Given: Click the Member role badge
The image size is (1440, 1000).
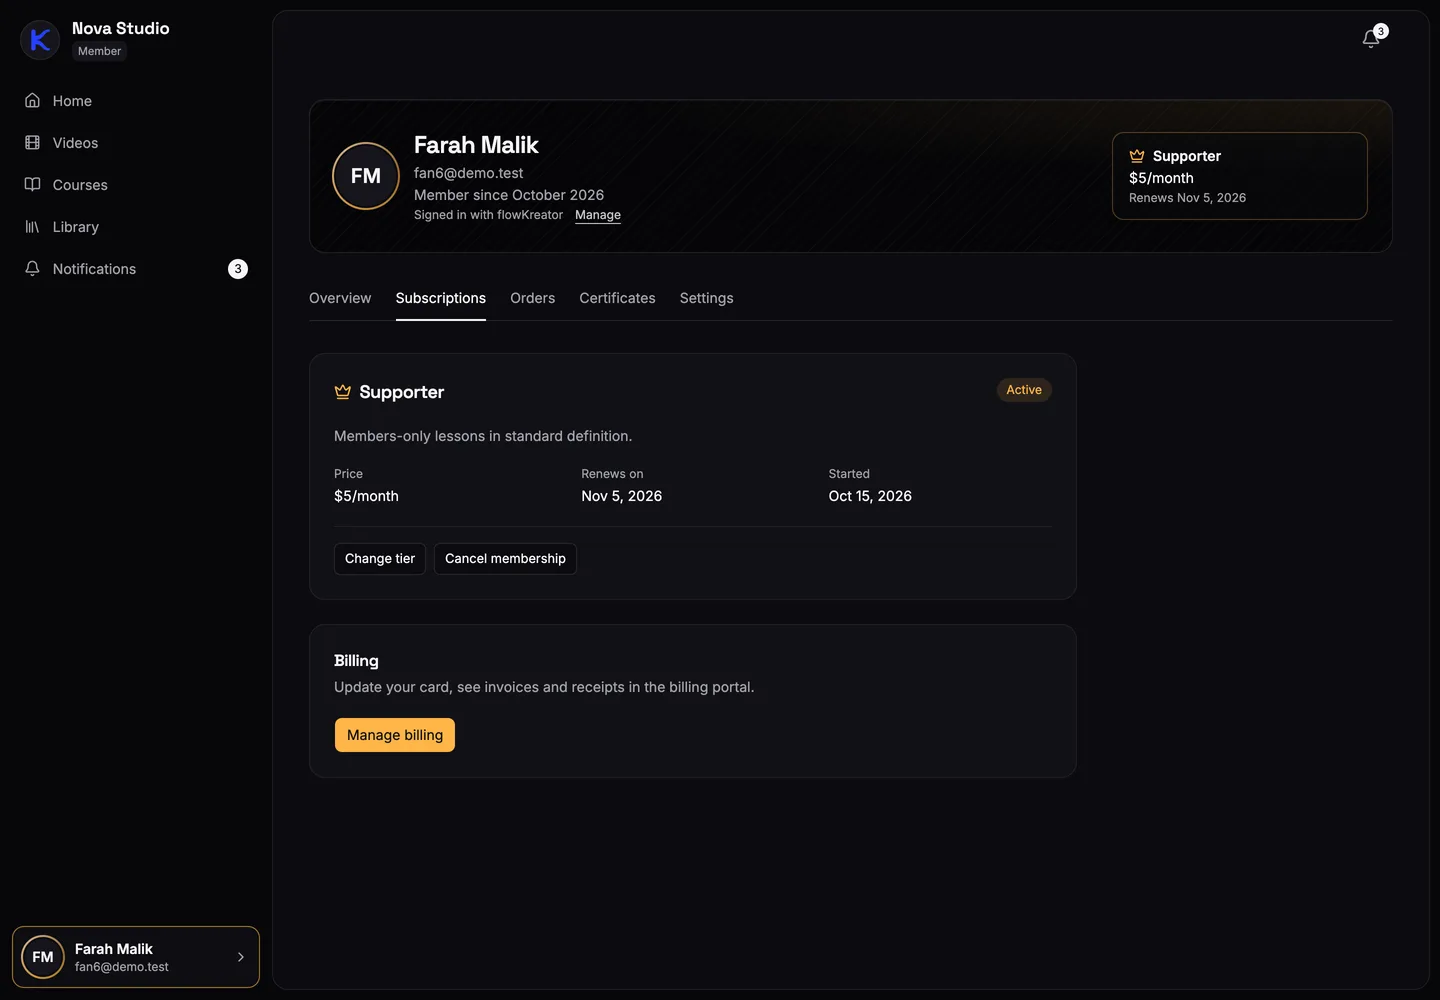Looking at the screenshot, I should point(100,51).
